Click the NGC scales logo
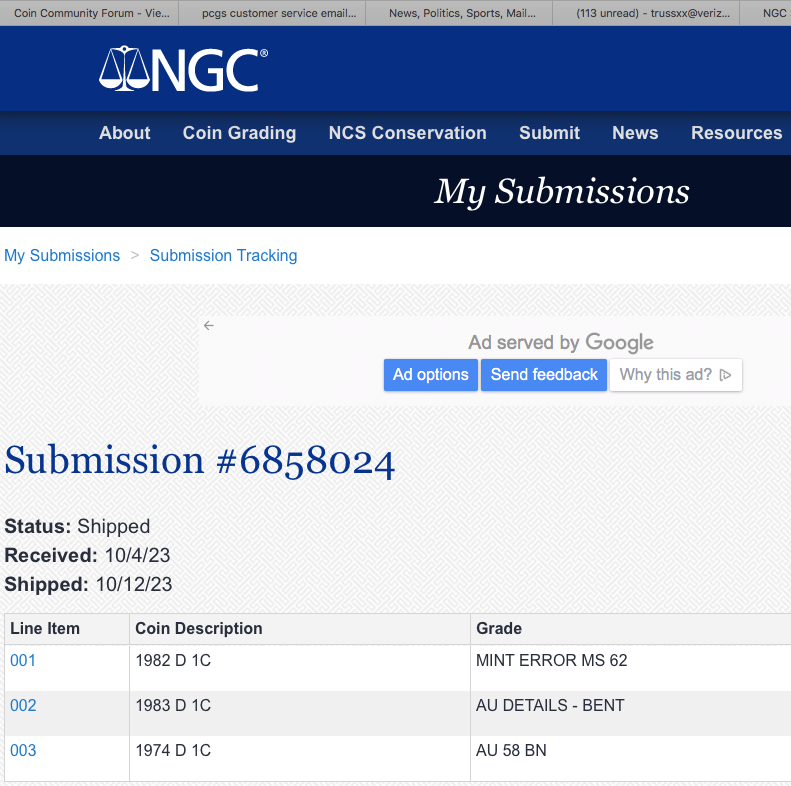The height and width of the screenshot is (786, 791). (182, 70)
